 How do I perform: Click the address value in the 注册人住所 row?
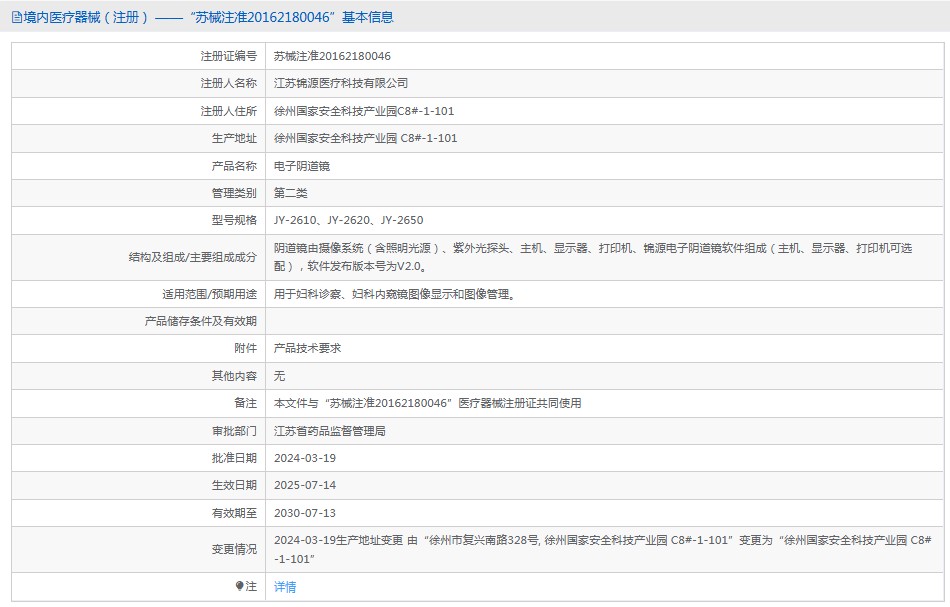click(x=364, y=111)
